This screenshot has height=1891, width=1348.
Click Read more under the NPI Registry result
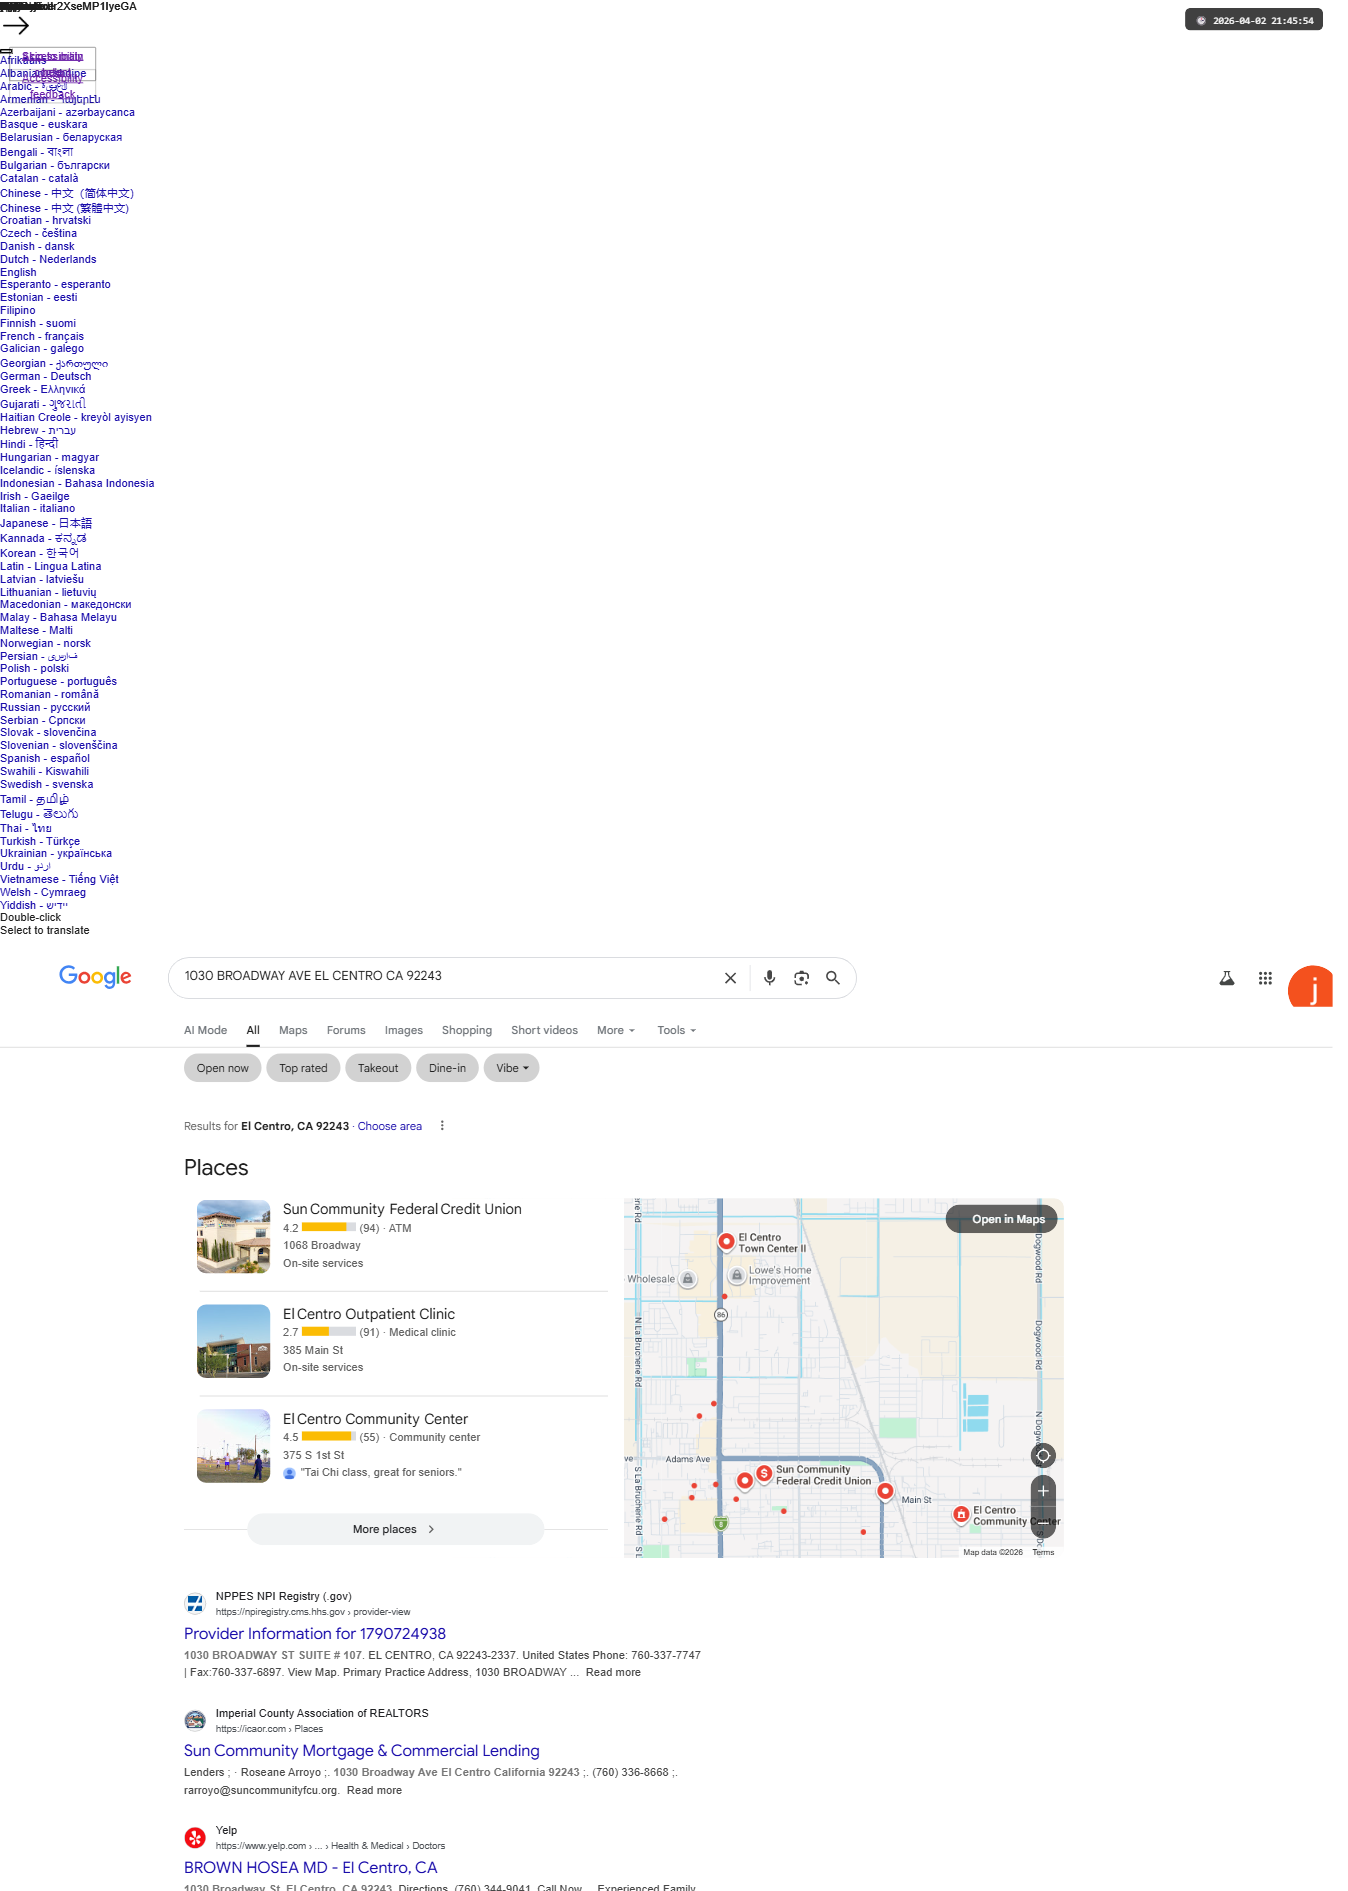tap(613, 1672)
